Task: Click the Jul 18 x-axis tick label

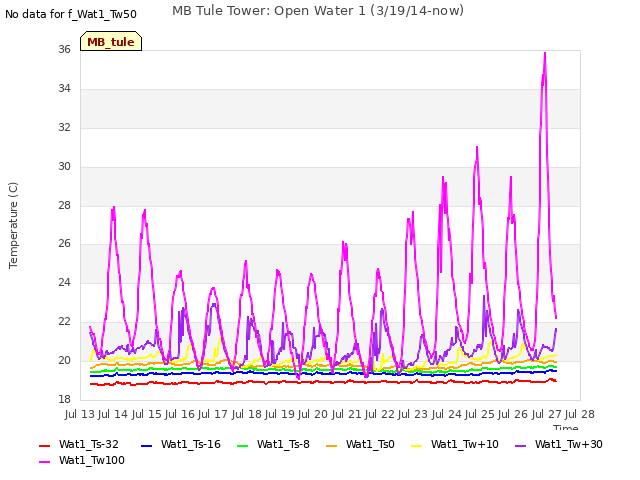Action: point(247,414)
